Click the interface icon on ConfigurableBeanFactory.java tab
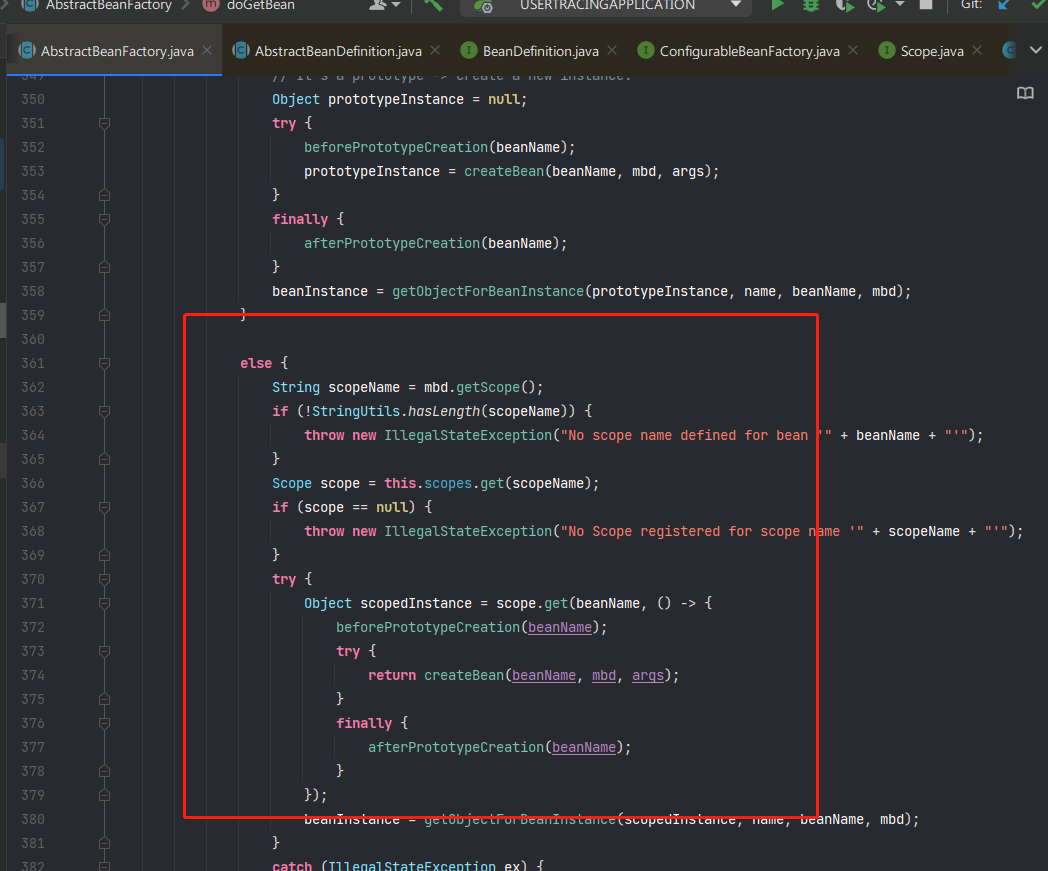This screenshot has width=1048, height=871. point(646,51)
